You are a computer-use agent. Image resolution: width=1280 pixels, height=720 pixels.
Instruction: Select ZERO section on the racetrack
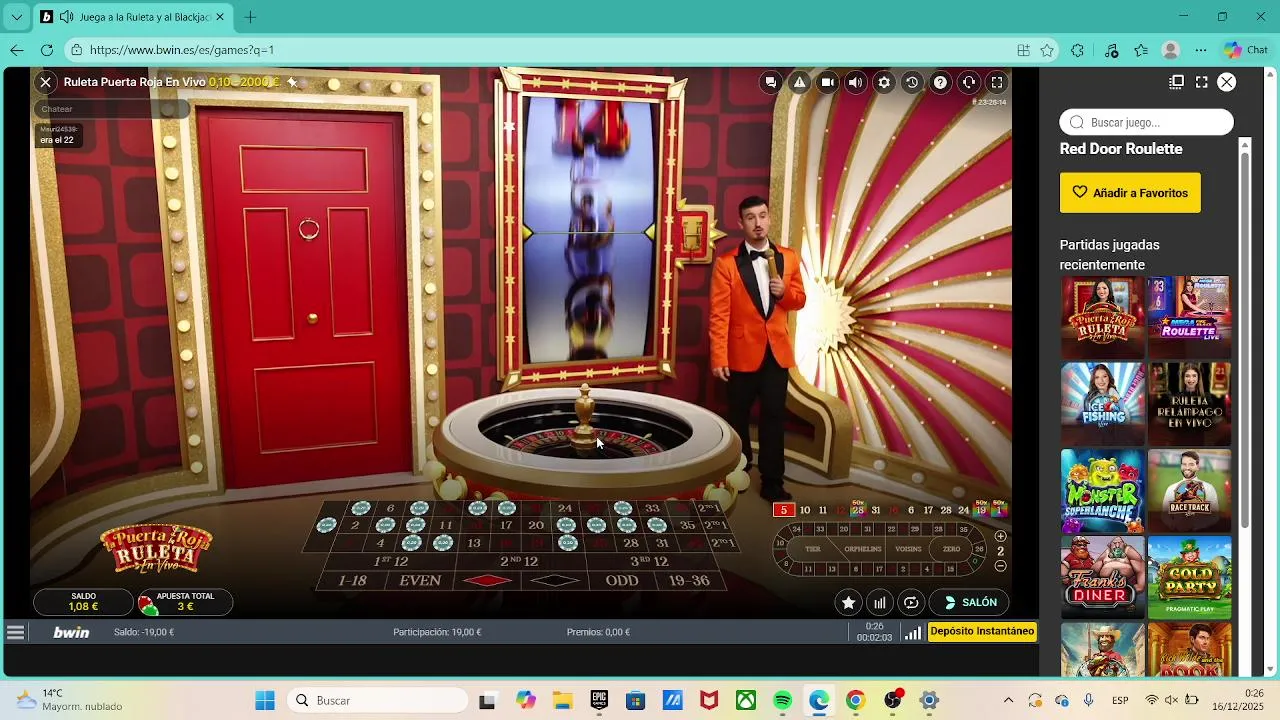coord(951,549)
